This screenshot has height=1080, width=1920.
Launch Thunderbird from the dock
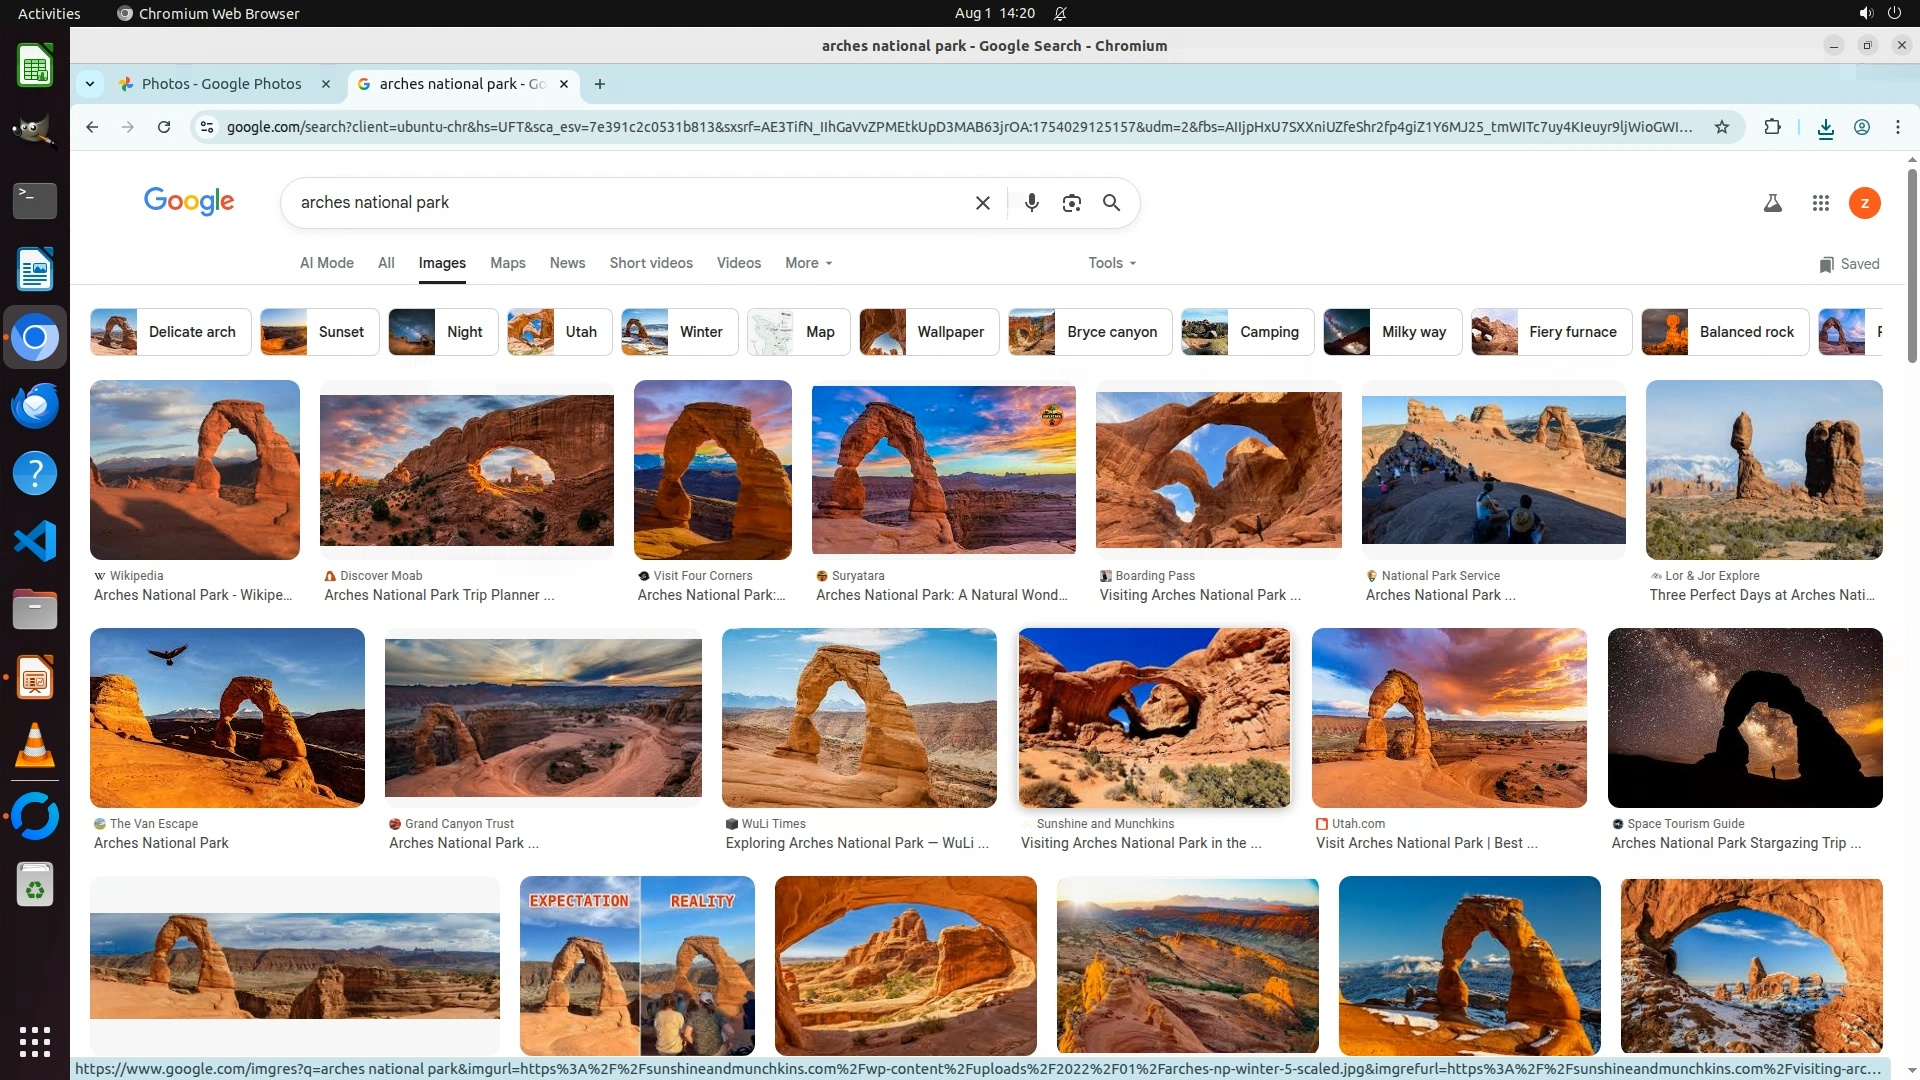[35, 406]
